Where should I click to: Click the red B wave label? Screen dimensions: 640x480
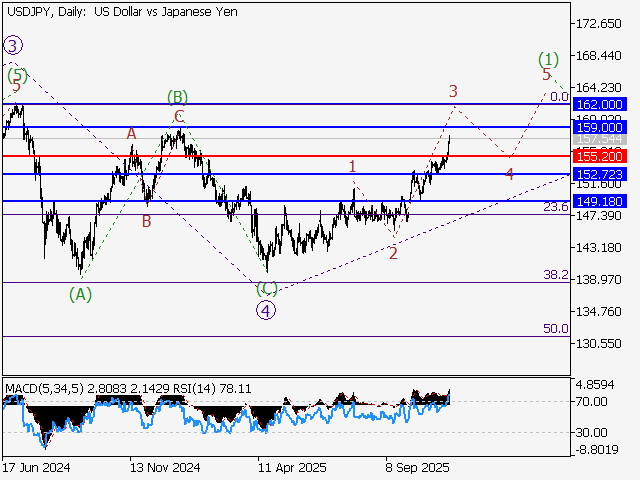(147, 221)
